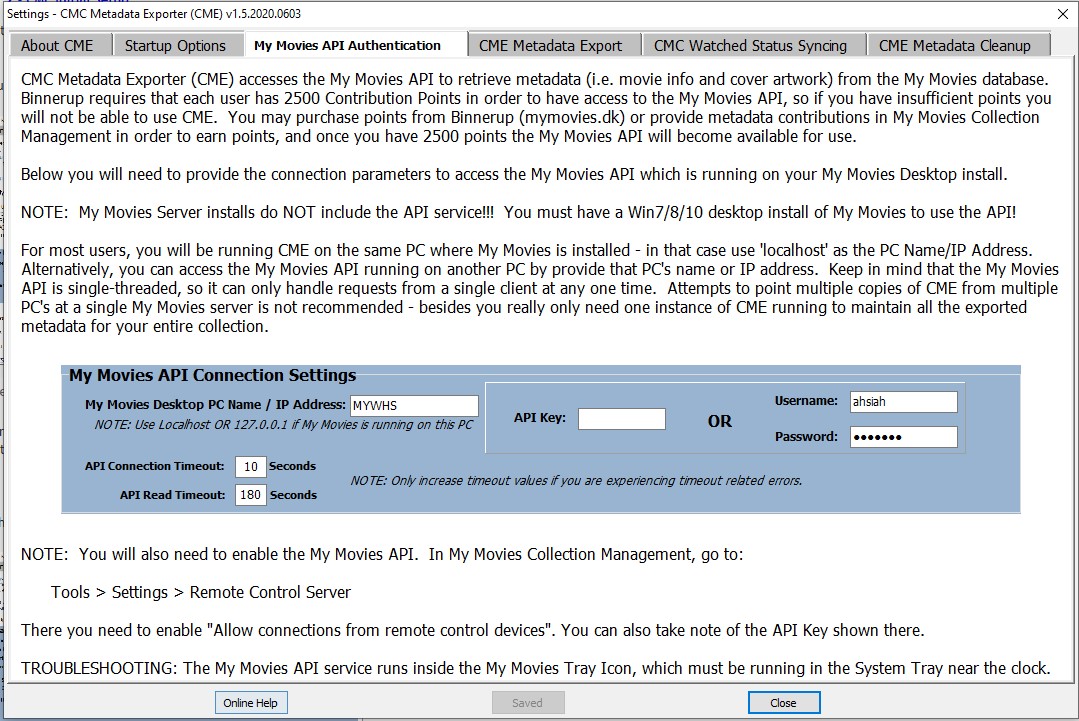1079x721 pixels.
Task: Click into the Password field
Action: pos(904,437)
